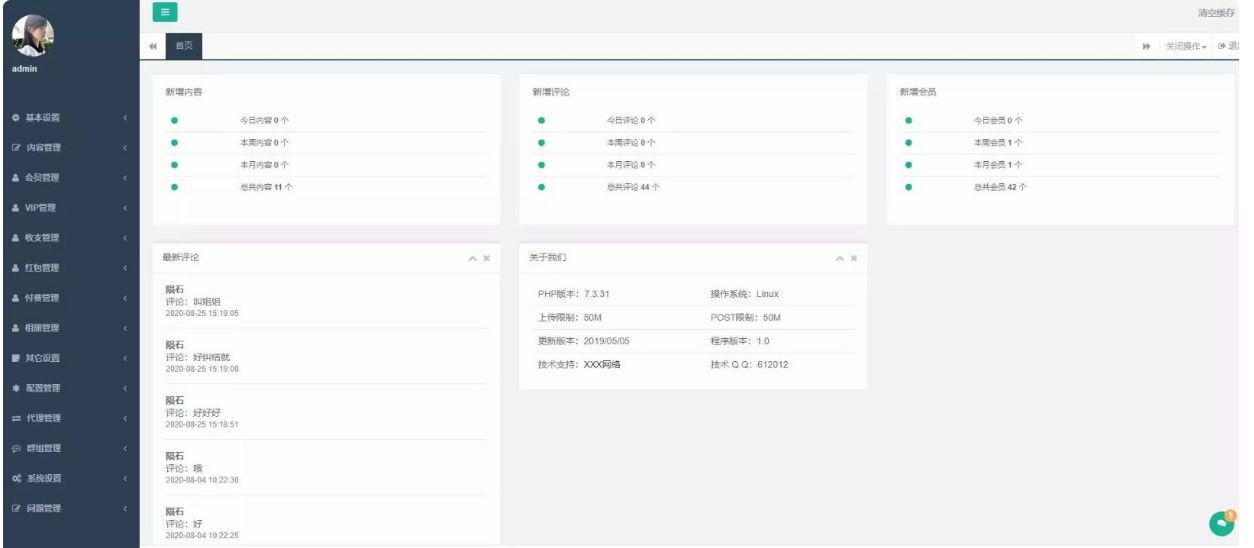Image resolution: width=1254 pixels, height=548 pixels.
Task: Click the gears icon beside 系统设置
Action: tap(17, 478)
